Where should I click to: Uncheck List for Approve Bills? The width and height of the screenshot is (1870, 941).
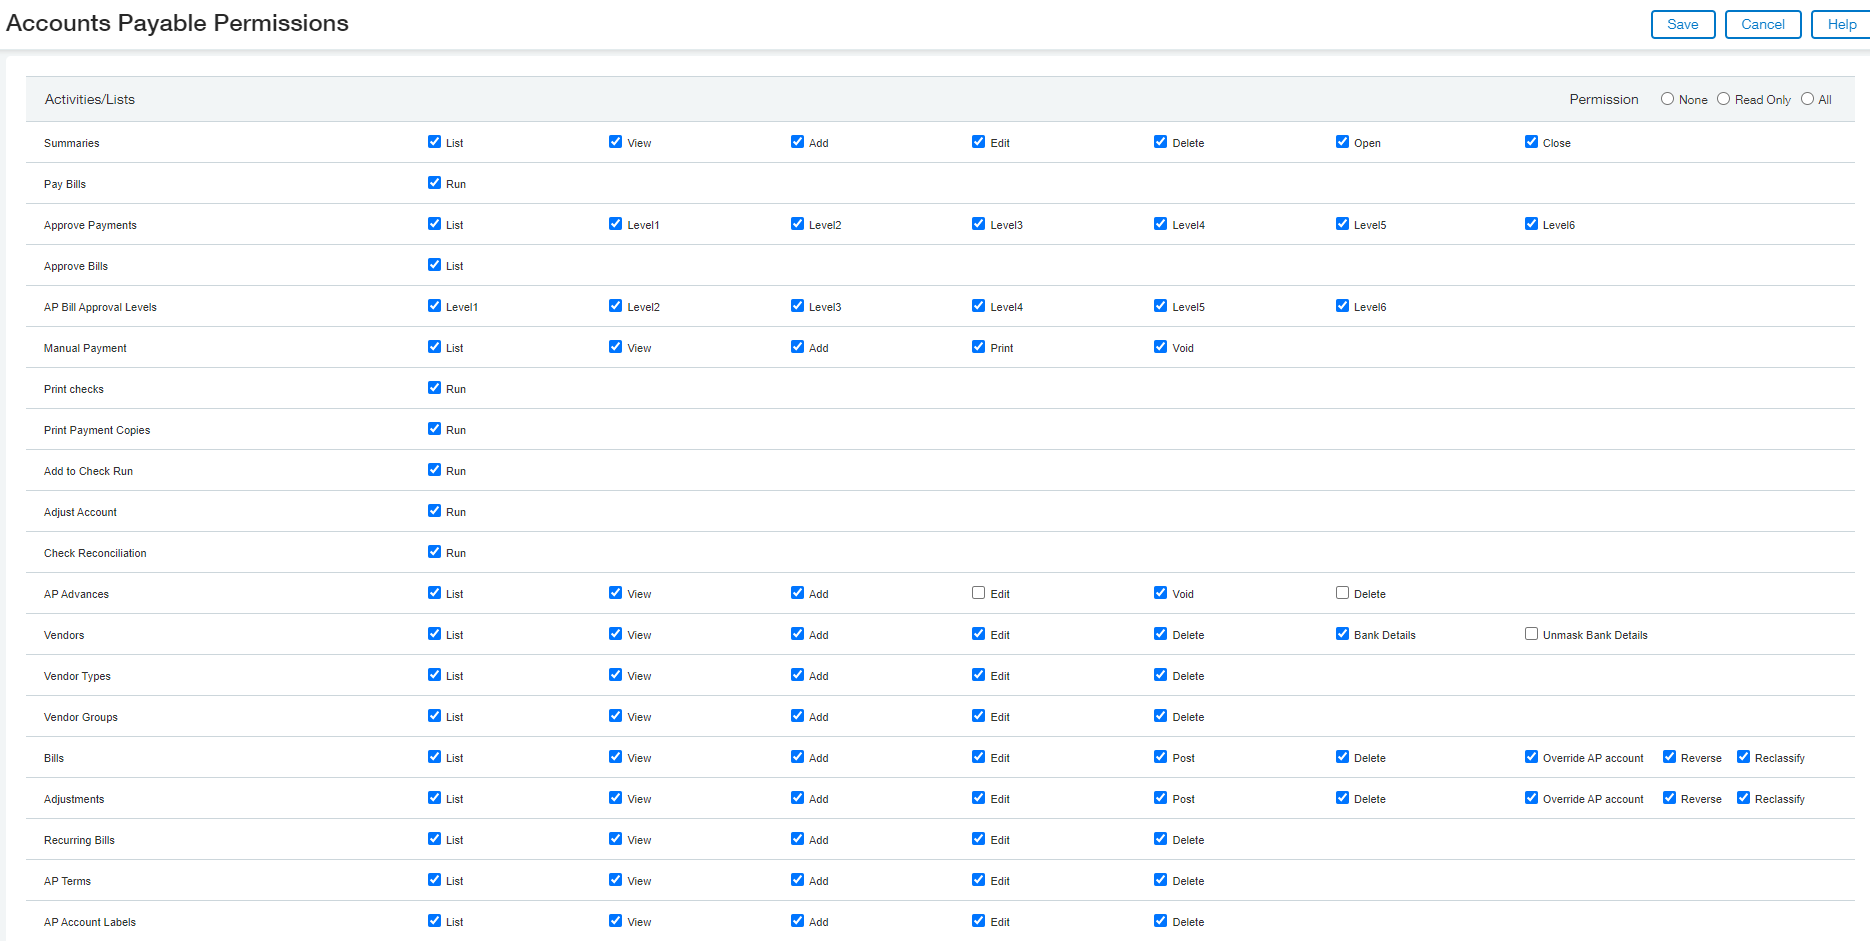pyautogui.click(x=434, y=265)
